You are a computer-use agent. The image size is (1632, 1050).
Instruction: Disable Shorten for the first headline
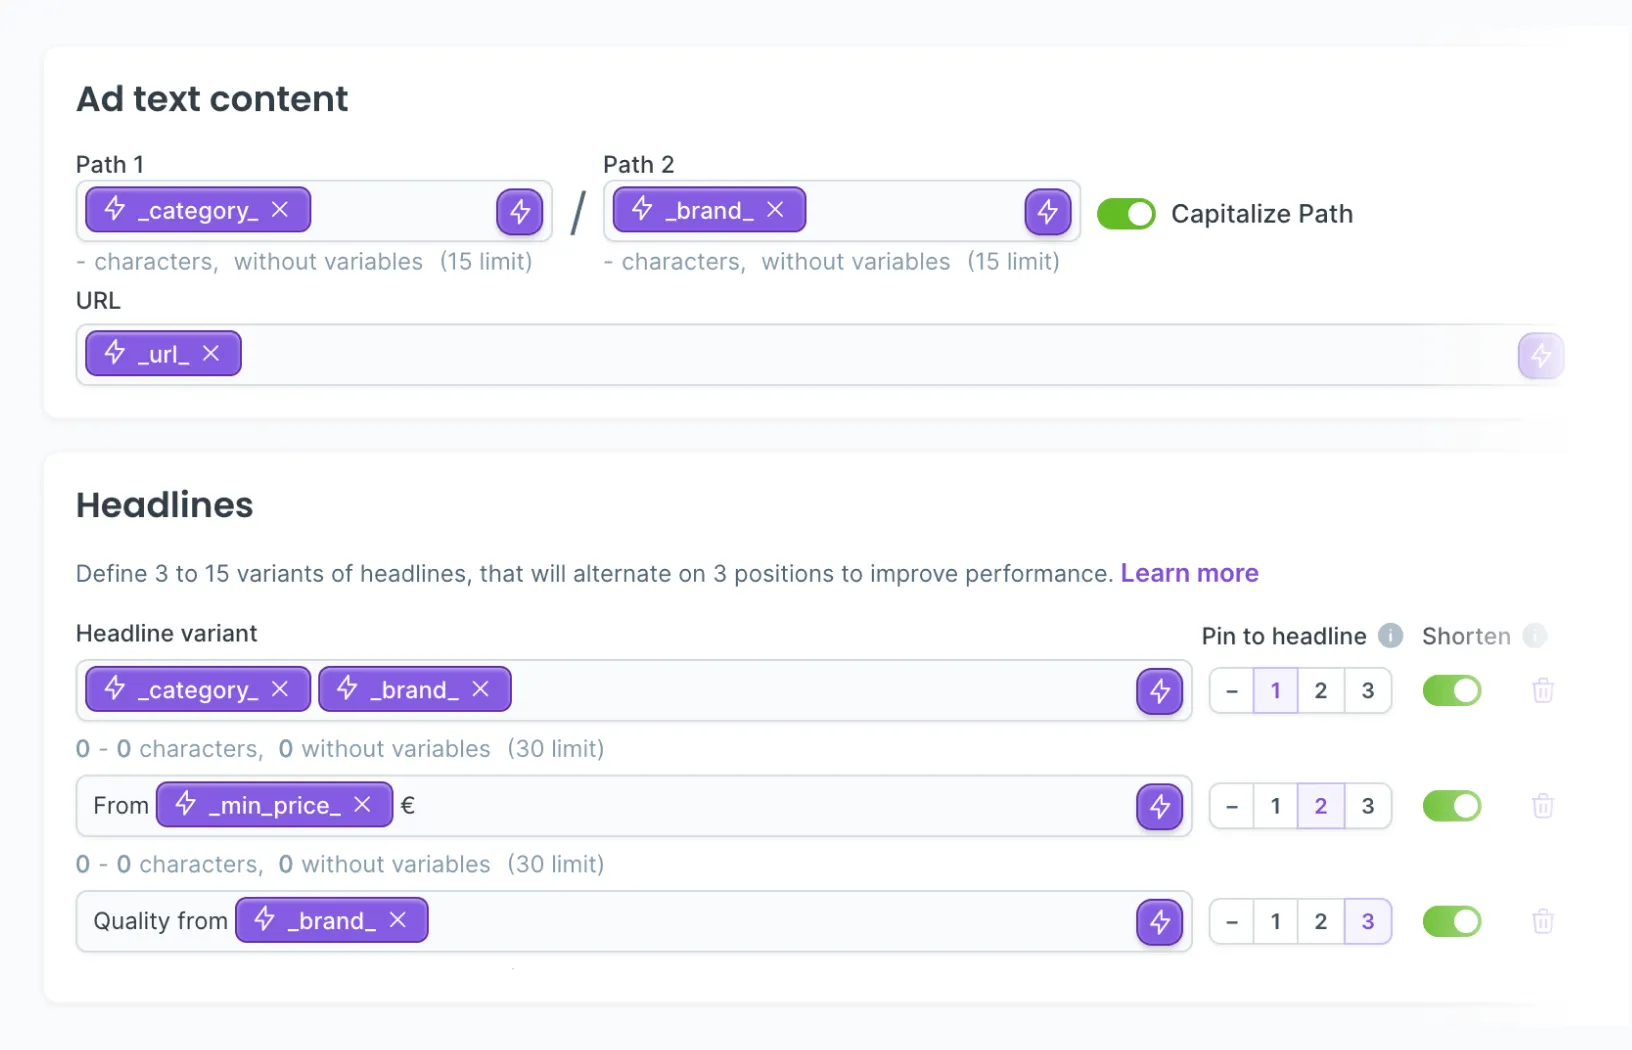1452,690
